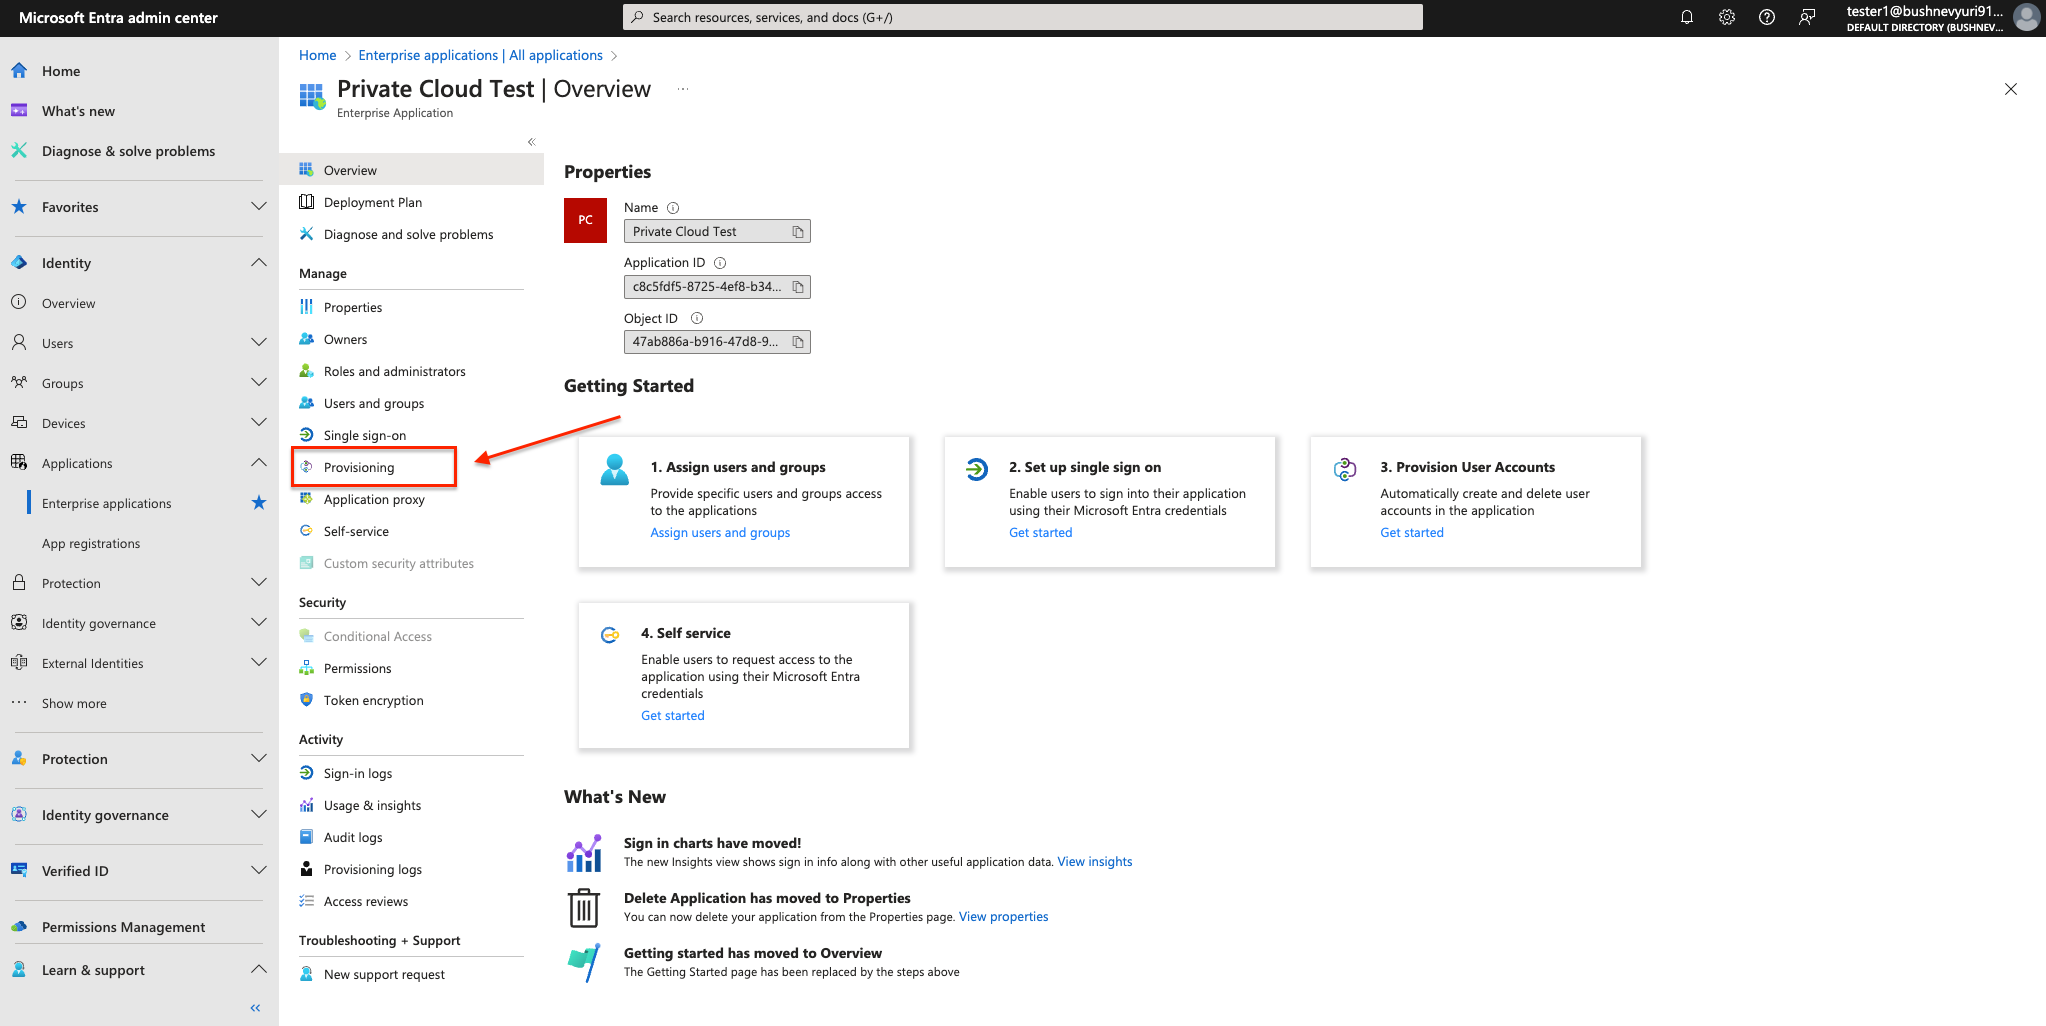Expand the Groups section
This screenshot has width=2046, height=1026.
(x=259, y=383)
